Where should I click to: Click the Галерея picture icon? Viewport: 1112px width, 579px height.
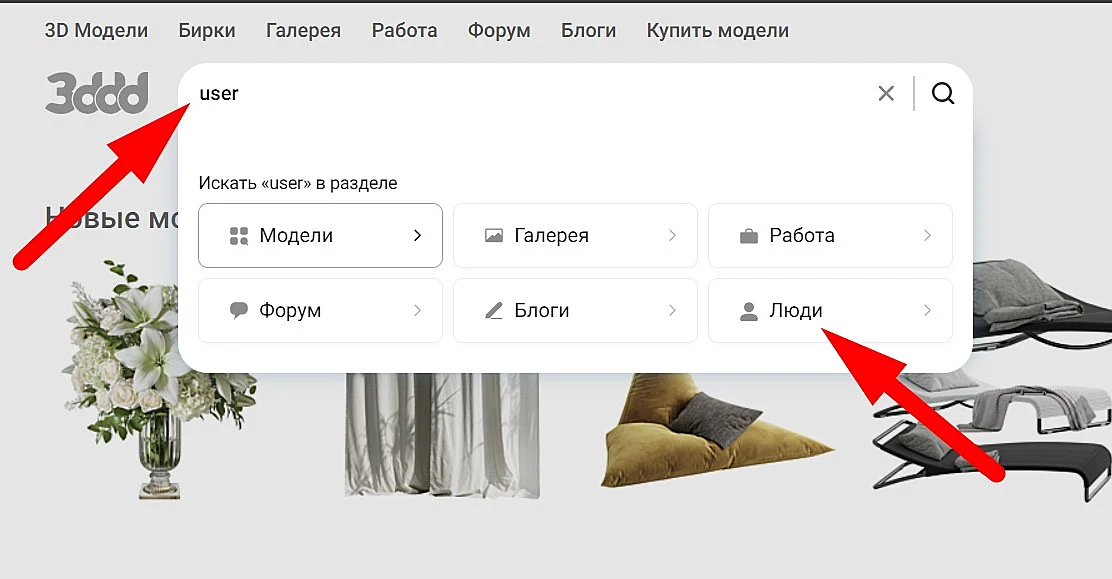tap(494, 236)
